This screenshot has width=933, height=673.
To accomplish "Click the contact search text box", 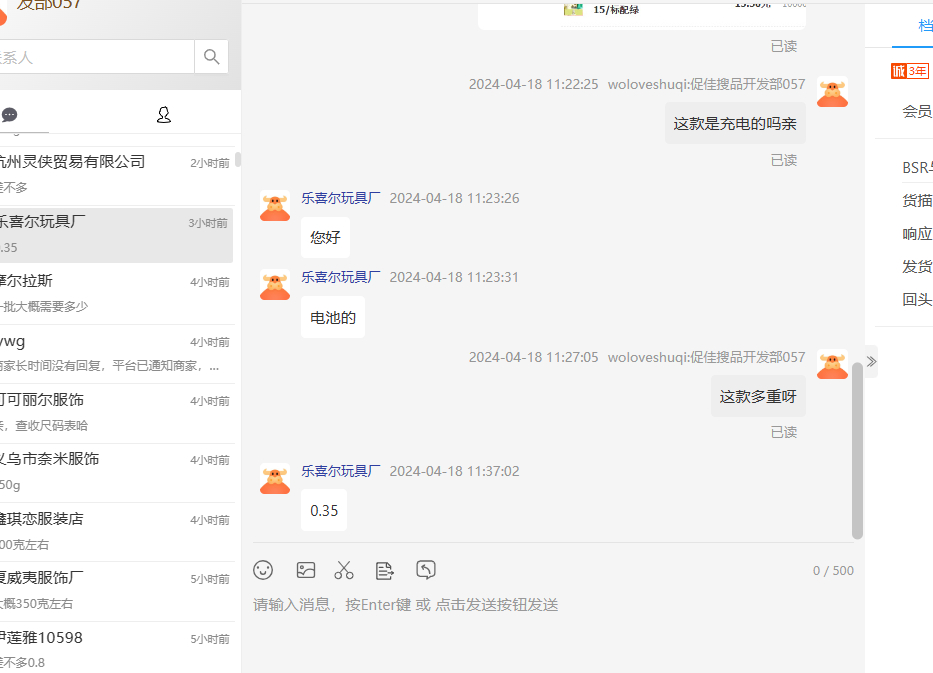I will tap(95, 57).
